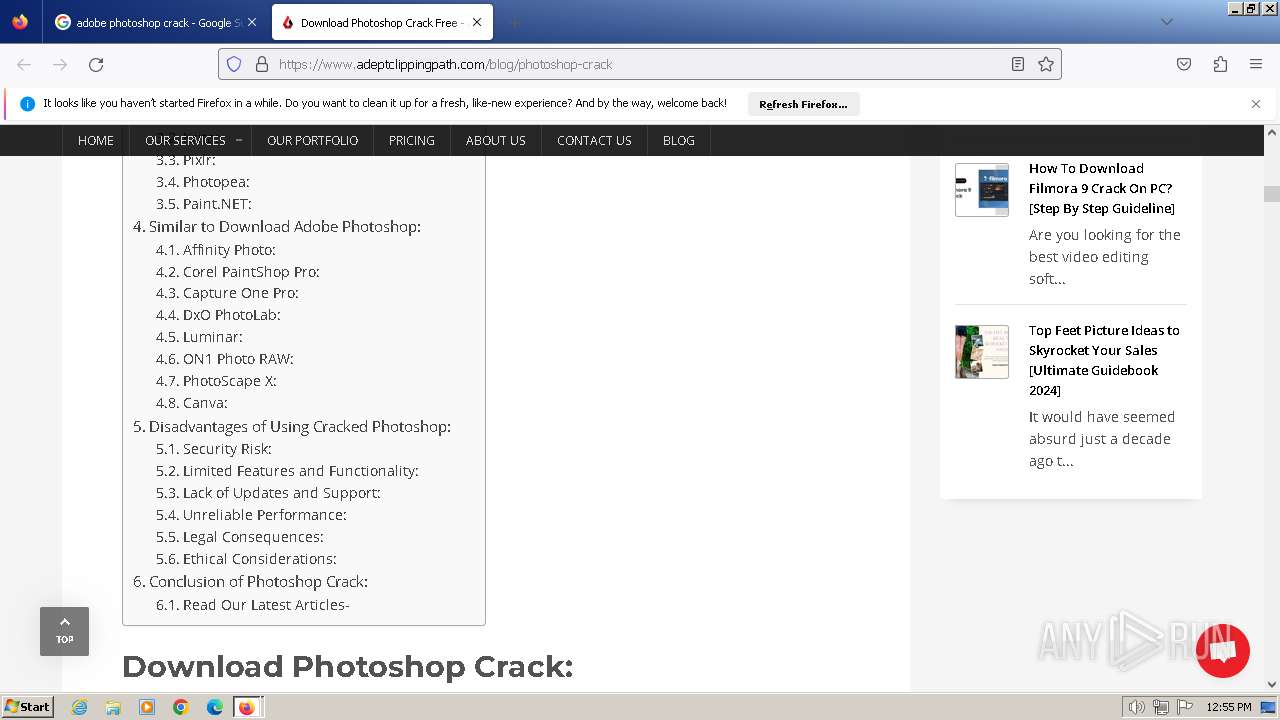Image resolution: width=1280 pixels, height=720 pixels.
Task: Jump to 4.5. Luminar entry
Action: pos(199,337)
